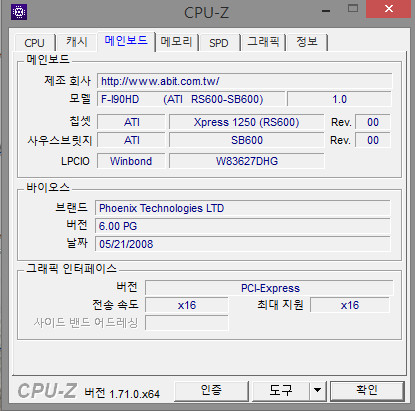Switch to the SPD tab
415x411 pixels.
219,43
